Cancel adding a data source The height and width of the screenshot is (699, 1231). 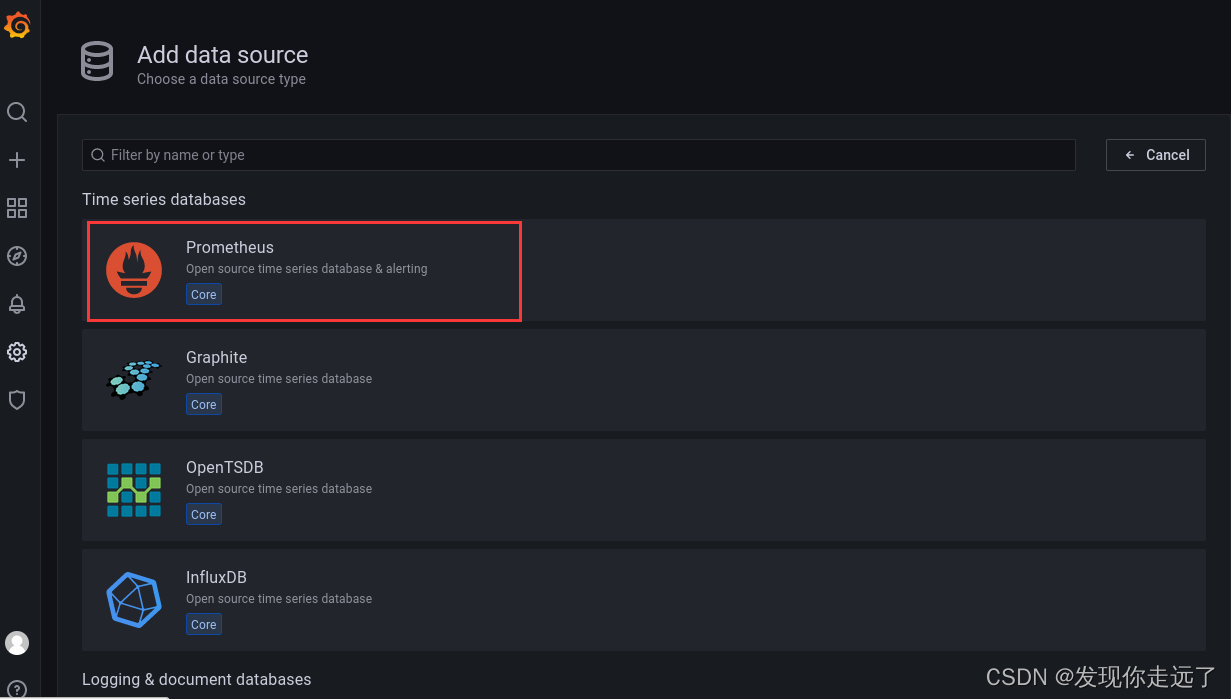(x=1156, y=155)
